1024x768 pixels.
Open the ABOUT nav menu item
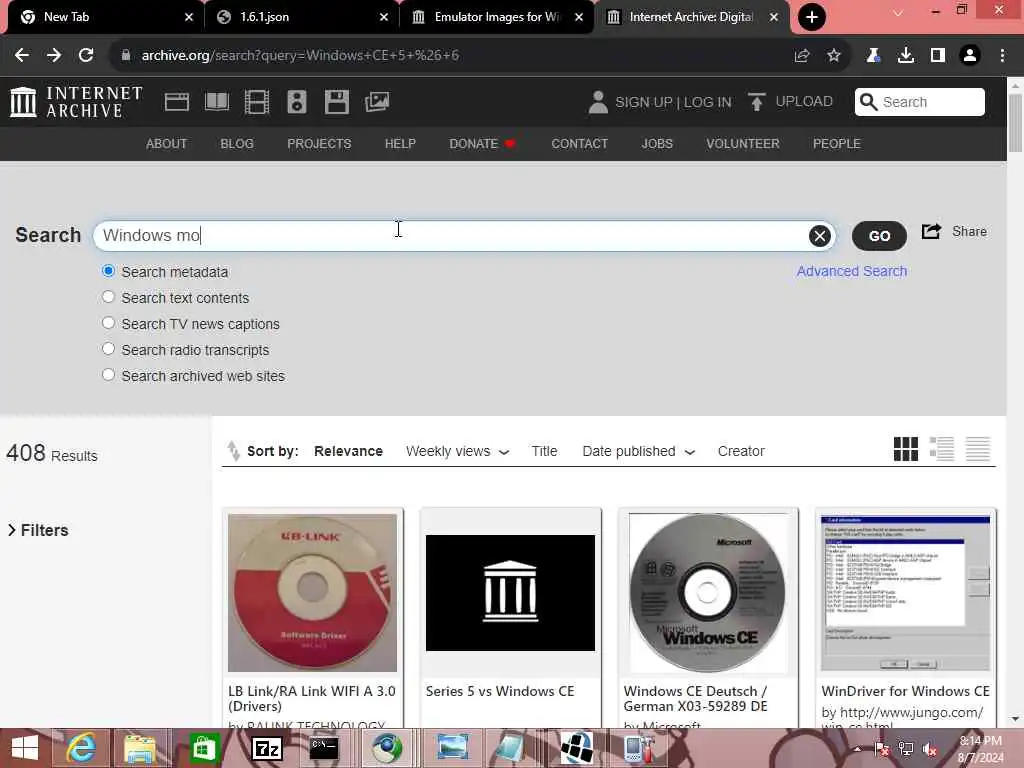point(167,144)
